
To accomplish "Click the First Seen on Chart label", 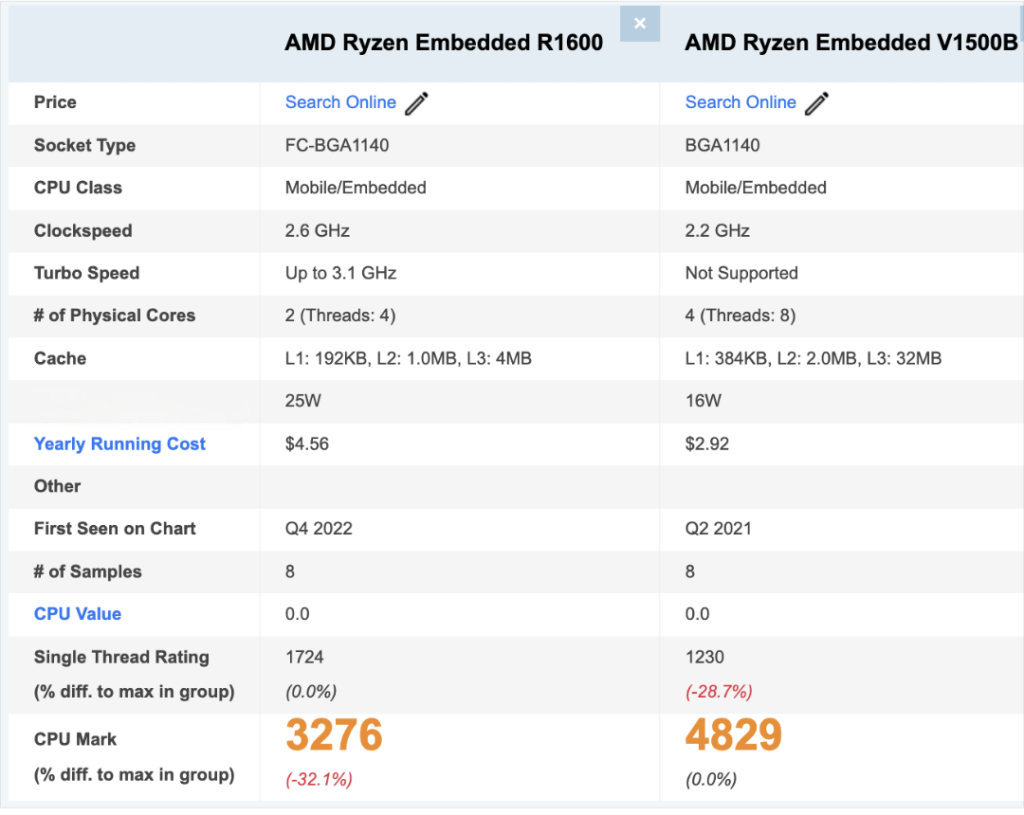I will [114, 528].
